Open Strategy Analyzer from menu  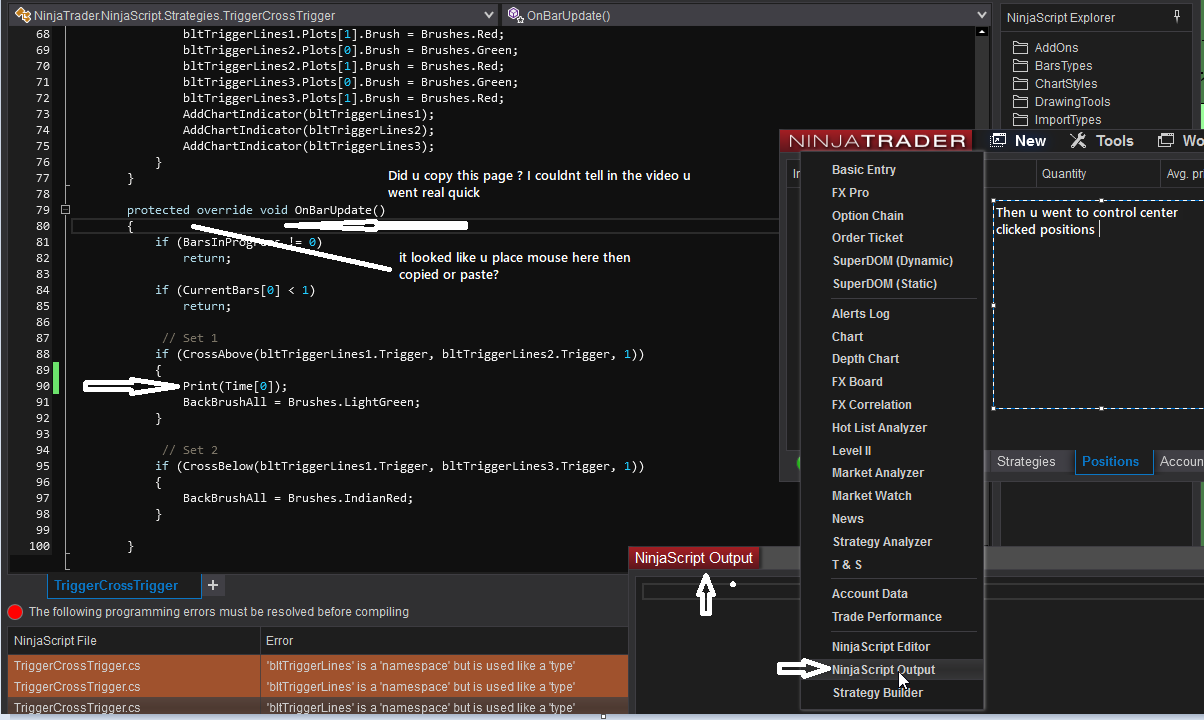click(882, 542)
